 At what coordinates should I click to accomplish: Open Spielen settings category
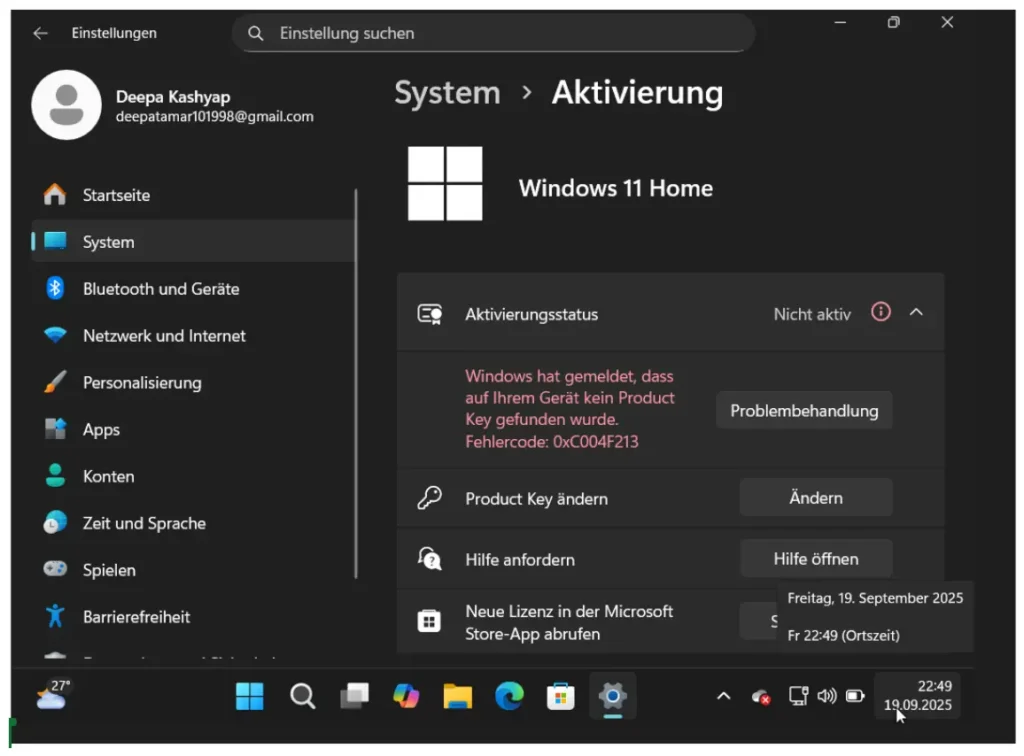[x=193, y=570]
